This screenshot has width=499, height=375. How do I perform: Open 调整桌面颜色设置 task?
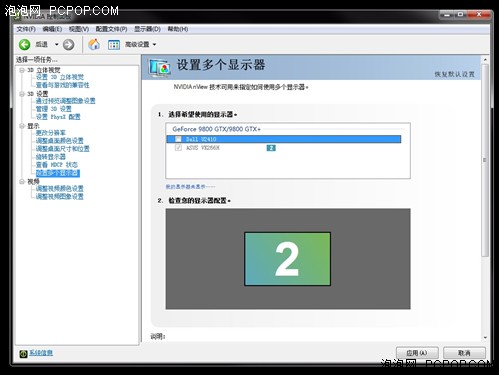click(x=59, y=141)
